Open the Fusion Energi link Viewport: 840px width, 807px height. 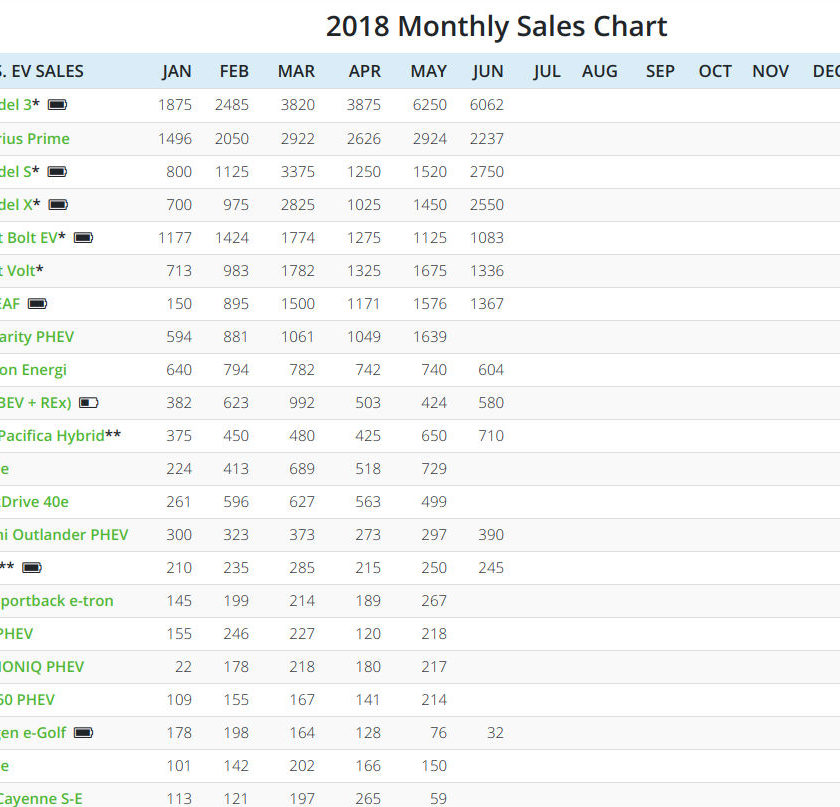(33, 370)
